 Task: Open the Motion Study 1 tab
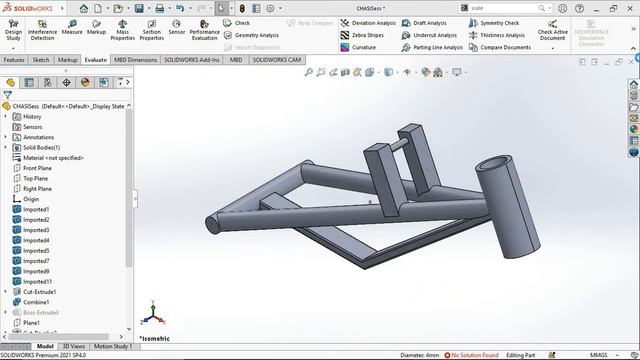[x=113, y=346]
